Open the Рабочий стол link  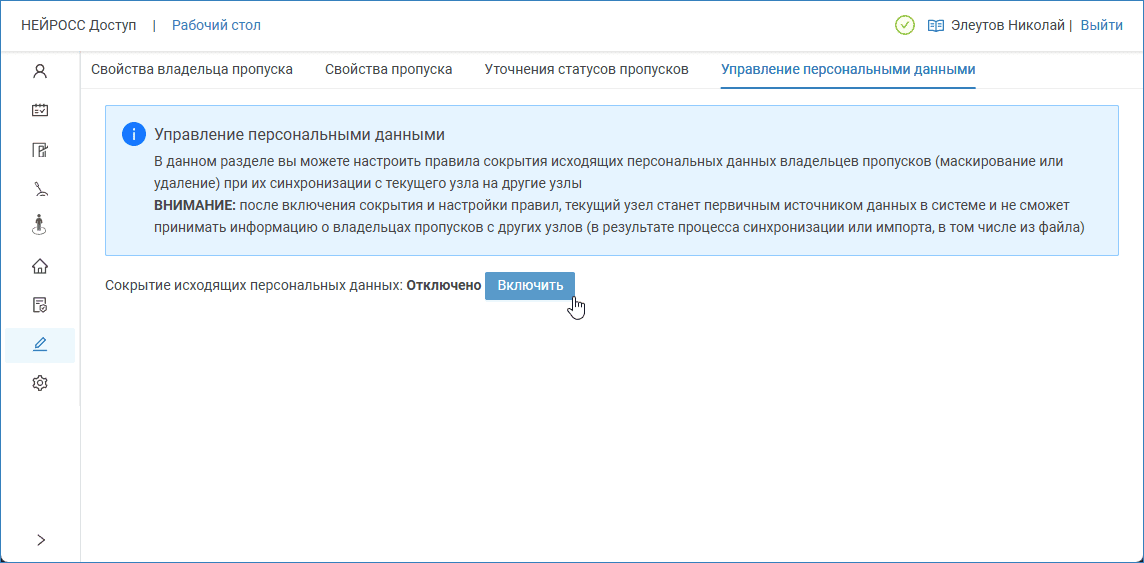click(216, 25)
